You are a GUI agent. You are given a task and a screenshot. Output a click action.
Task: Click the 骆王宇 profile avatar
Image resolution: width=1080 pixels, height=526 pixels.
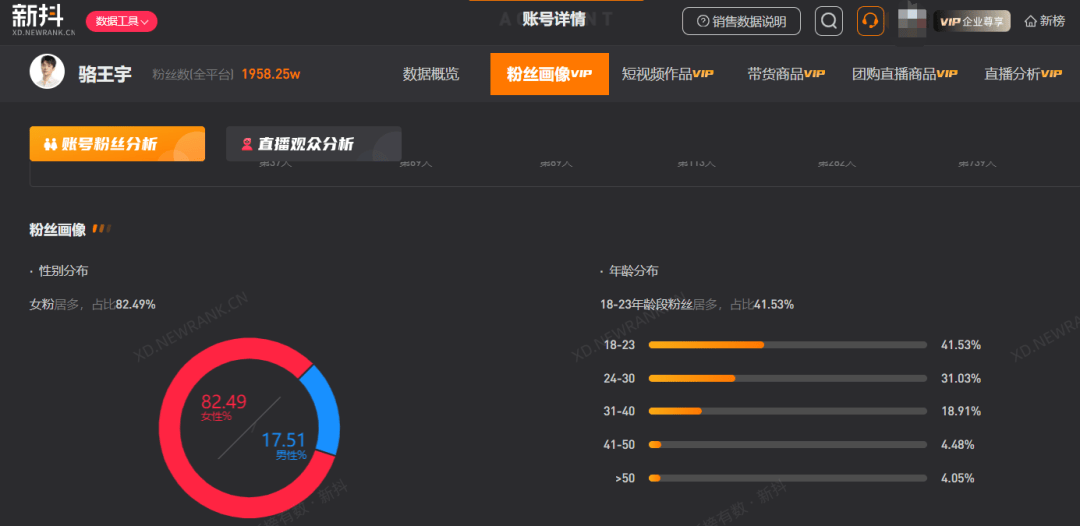pyautogui.click(x=47, y=72)
